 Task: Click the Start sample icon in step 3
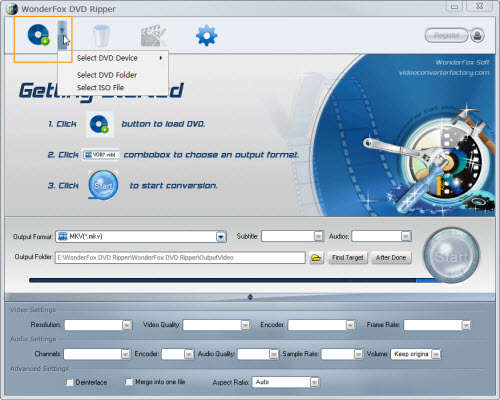pos(103,185)
